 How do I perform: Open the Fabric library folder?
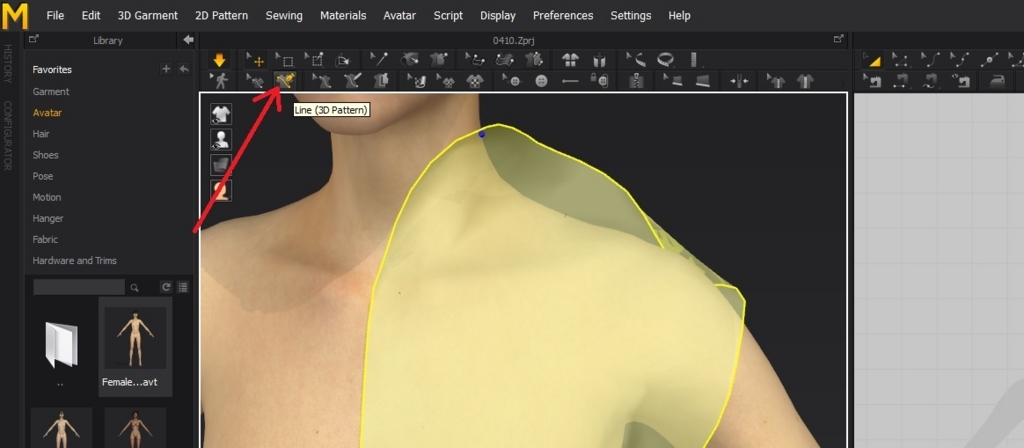point(44,239)
